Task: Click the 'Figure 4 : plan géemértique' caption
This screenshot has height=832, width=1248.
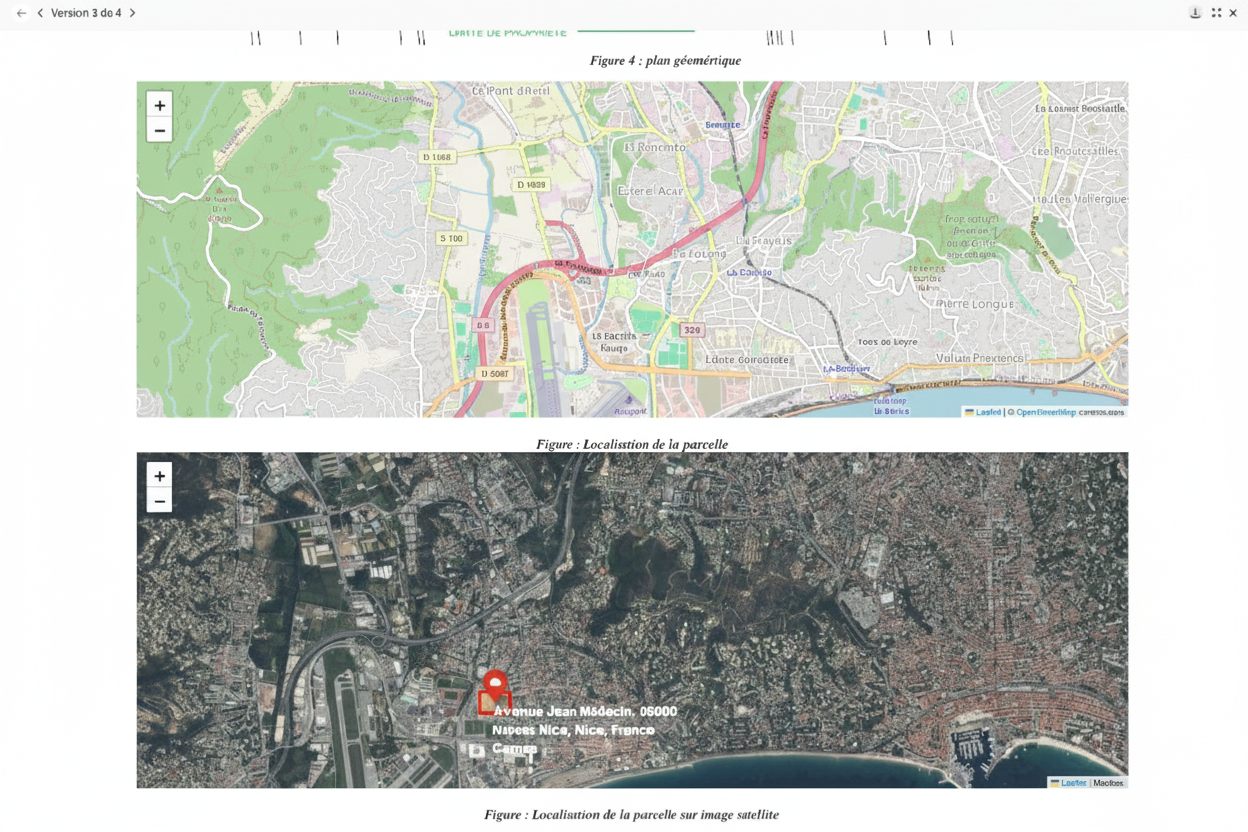Action: click(665, 61)
